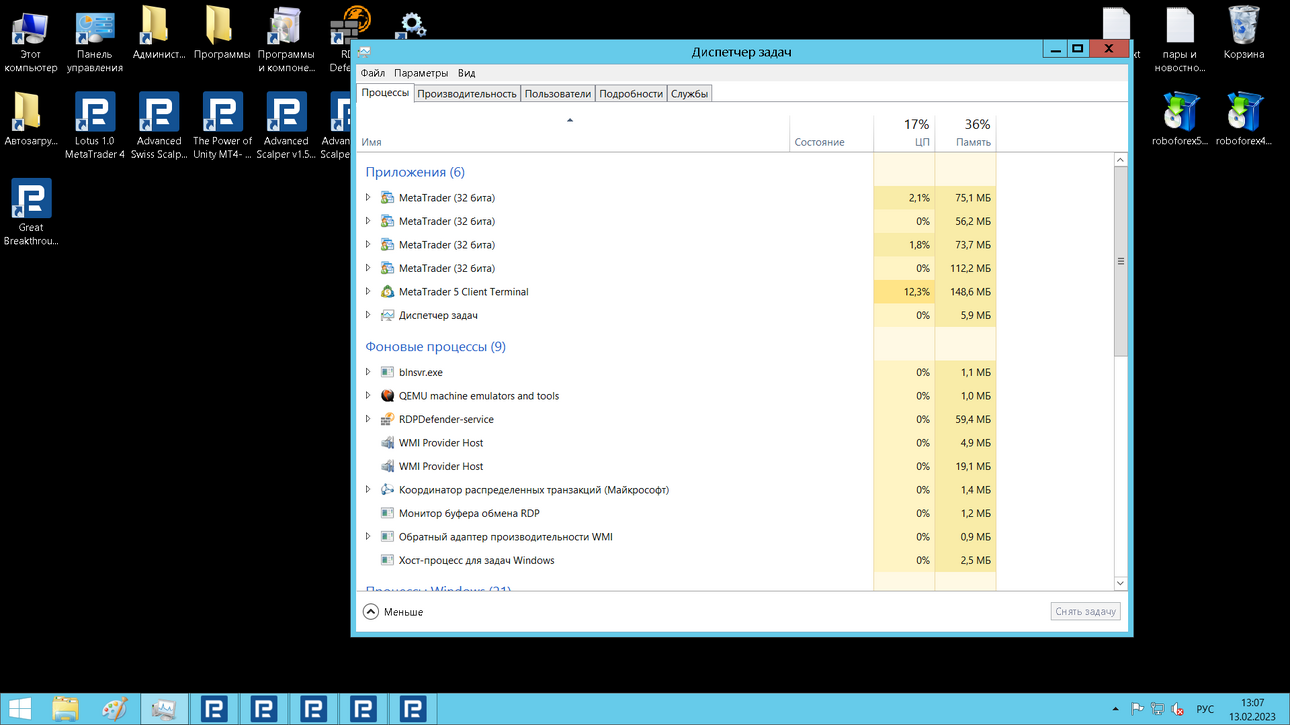Select the Админист... folder on the desktop

click(159, 33)
